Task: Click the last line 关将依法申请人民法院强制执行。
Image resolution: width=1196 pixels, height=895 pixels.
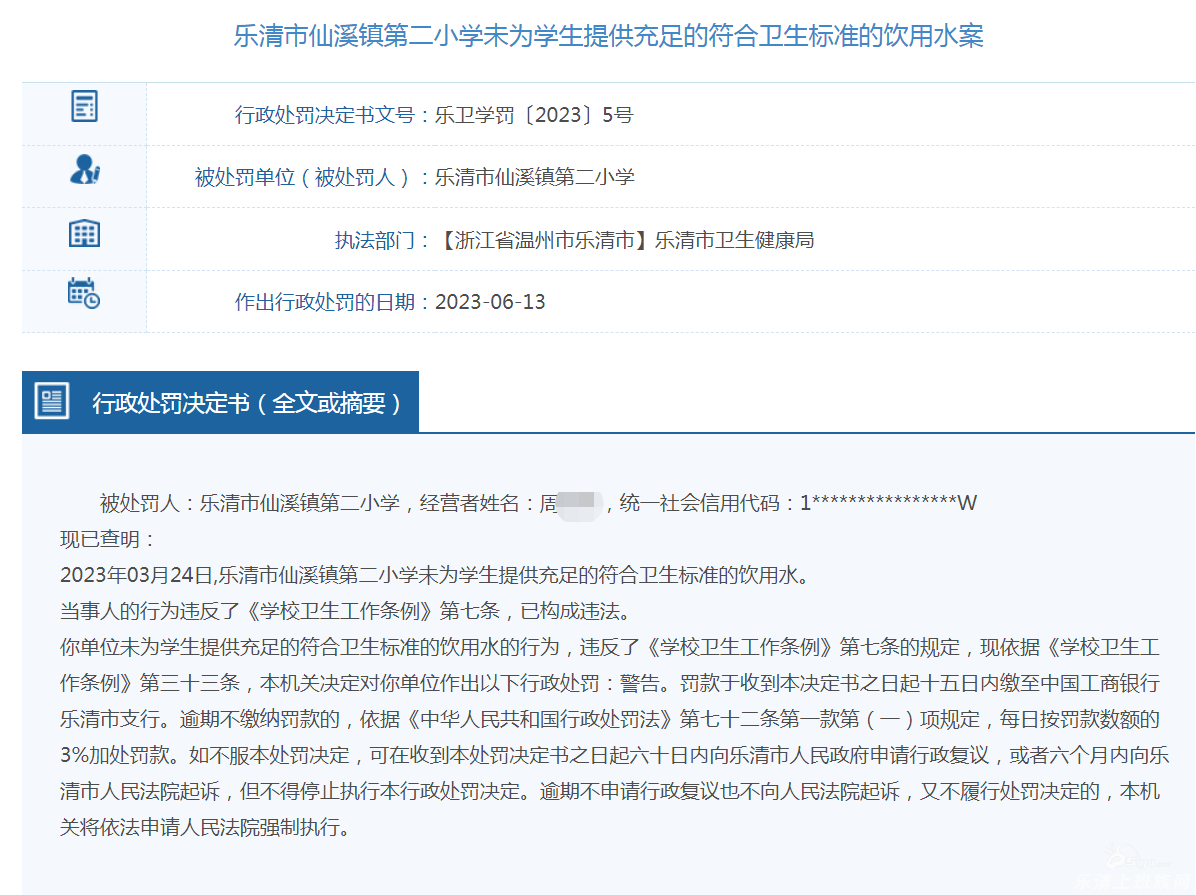Action: pyautogui.click(x=205, y=827)
